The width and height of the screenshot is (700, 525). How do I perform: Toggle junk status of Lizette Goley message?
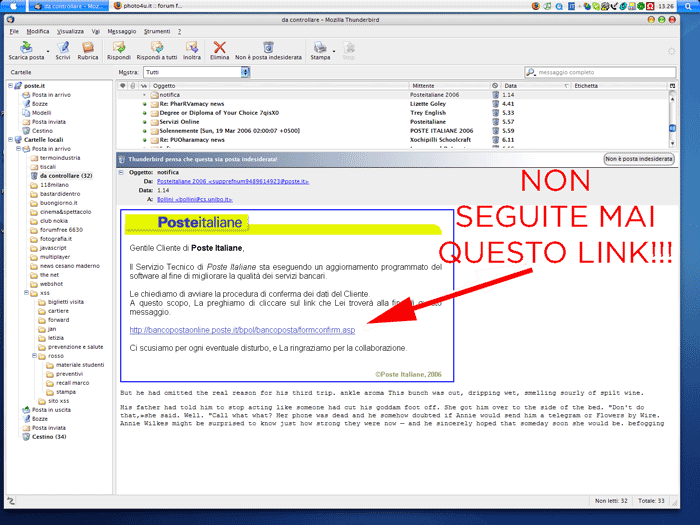click(x=495, y=104)
